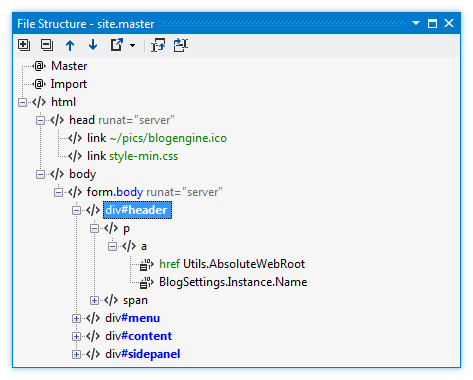Select the p tree node
Image resolution: width=473 pixels, height=380 pixels.
tap(126, 228)
